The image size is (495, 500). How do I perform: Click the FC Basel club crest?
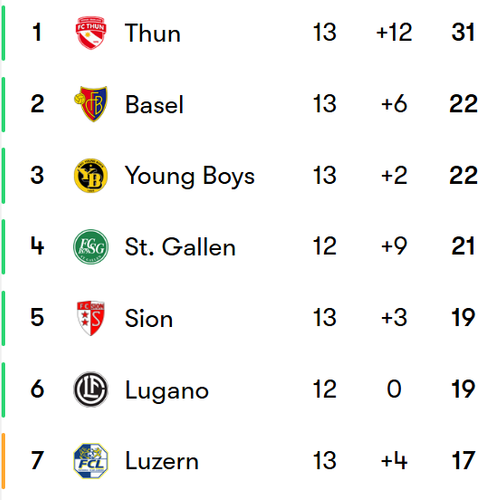pos(91,104)
